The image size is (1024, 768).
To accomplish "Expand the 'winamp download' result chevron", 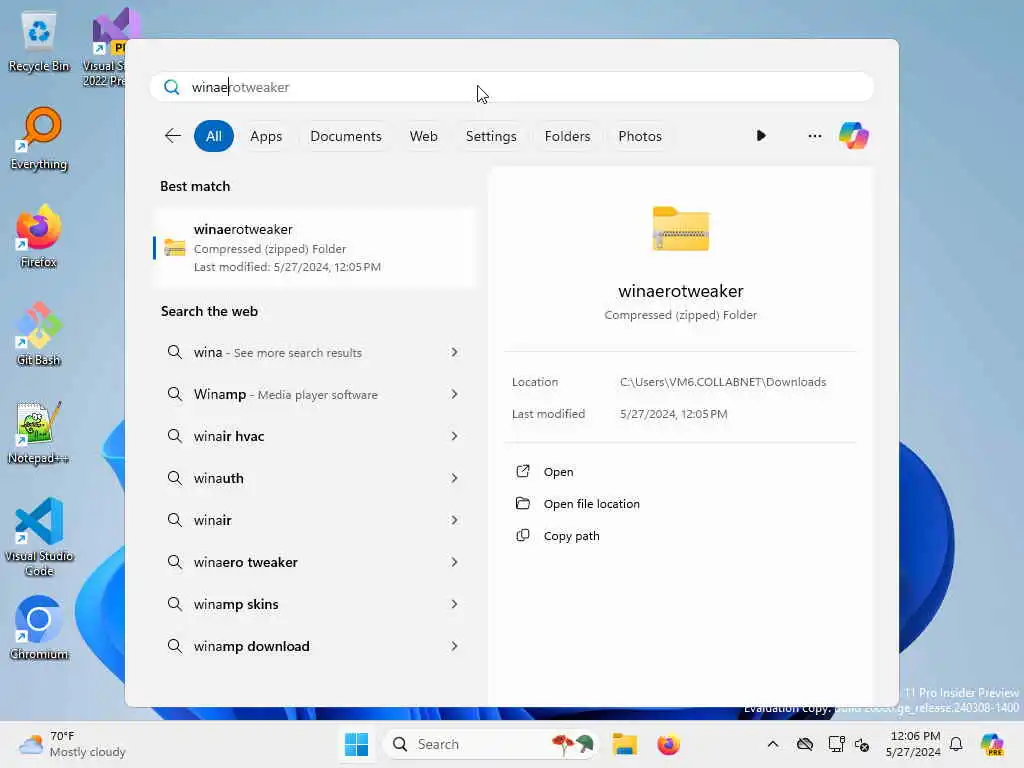I will click(x=454, y=646).
